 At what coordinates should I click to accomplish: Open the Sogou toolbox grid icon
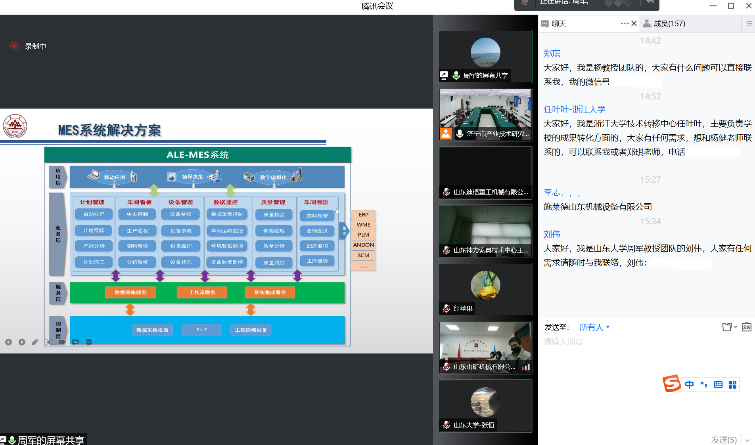pyautogui.click(x=732, y=384)
